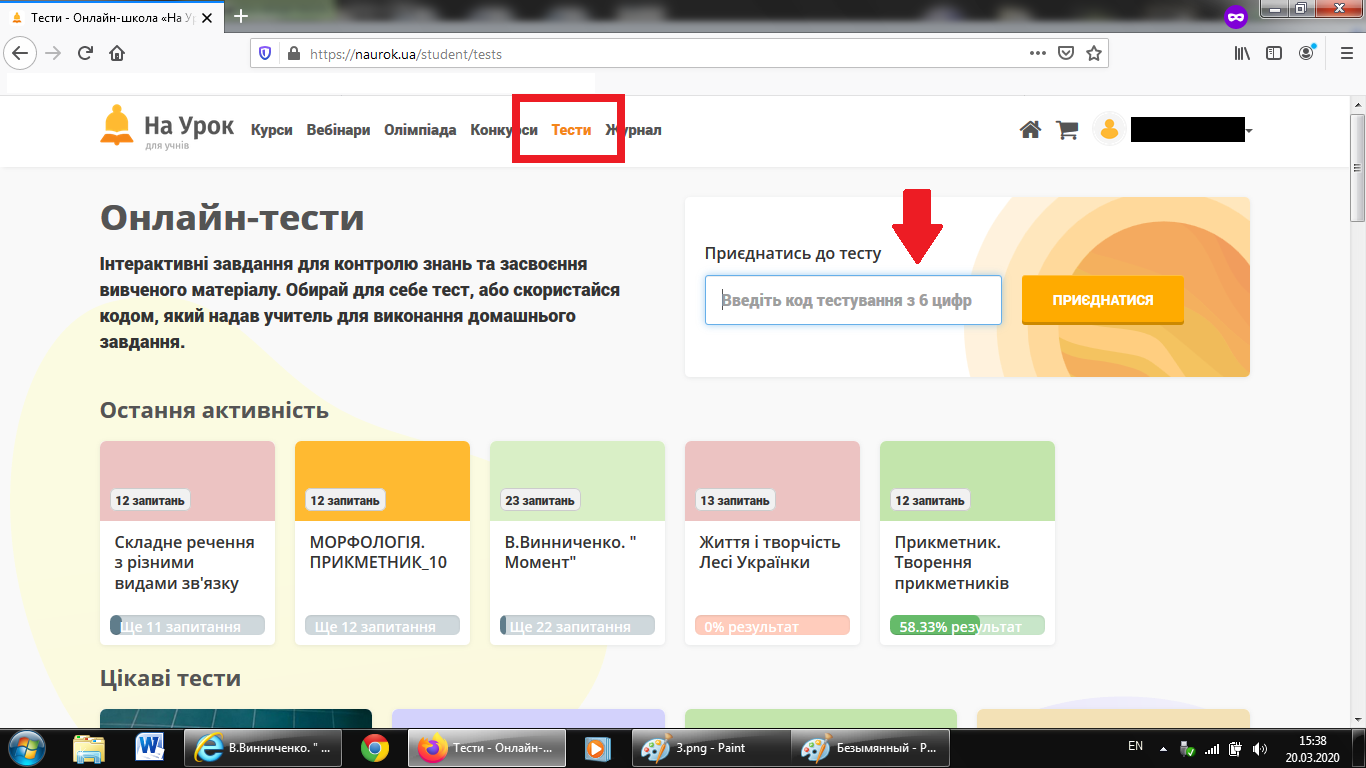Image resolution: width=1366 pixels, height=768 pixels.
Task: Open File Explorer from the taskbar
Action: click(90, 747)
